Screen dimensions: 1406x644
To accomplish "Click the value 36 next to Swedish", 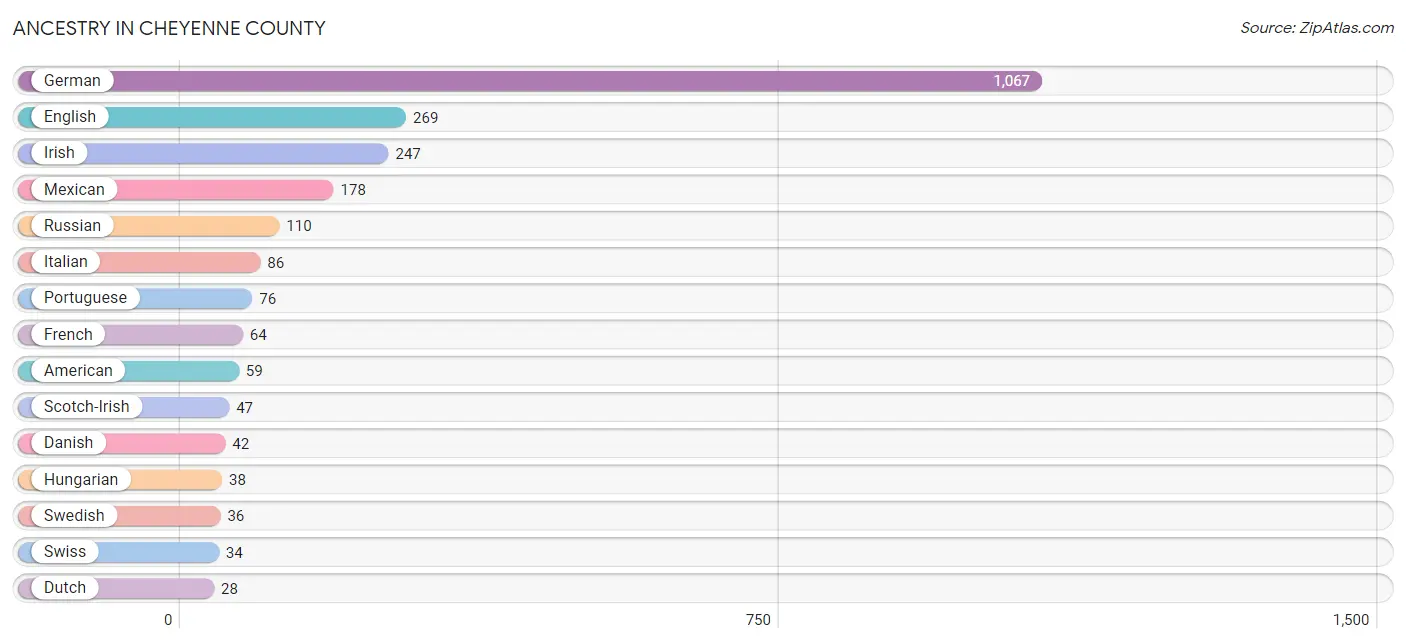I will 236,516.
